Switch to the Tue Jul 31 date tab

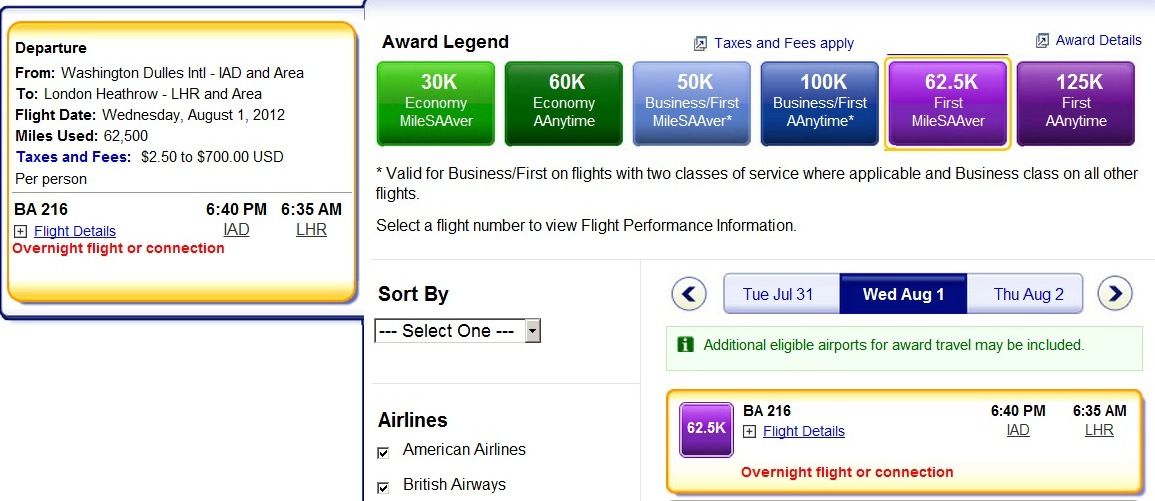click(781, 294)
